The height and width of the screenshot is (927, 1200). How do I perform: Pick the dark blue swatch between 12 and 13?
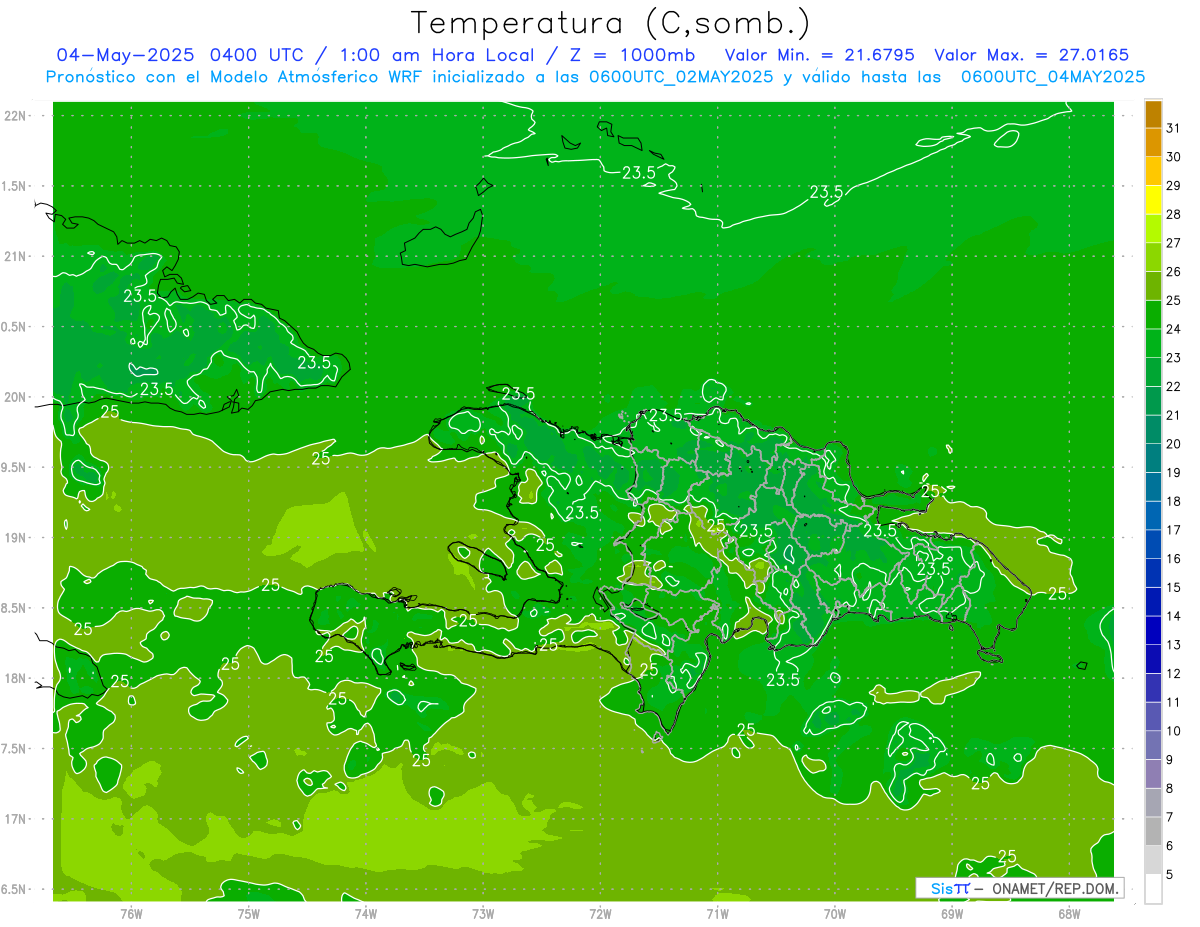click(x=1153, y=659)
